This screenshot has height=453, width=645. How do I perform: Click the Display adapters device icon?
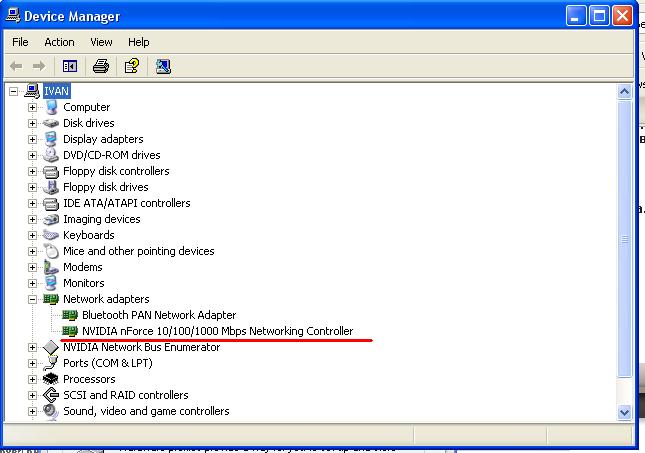point(52,139)
